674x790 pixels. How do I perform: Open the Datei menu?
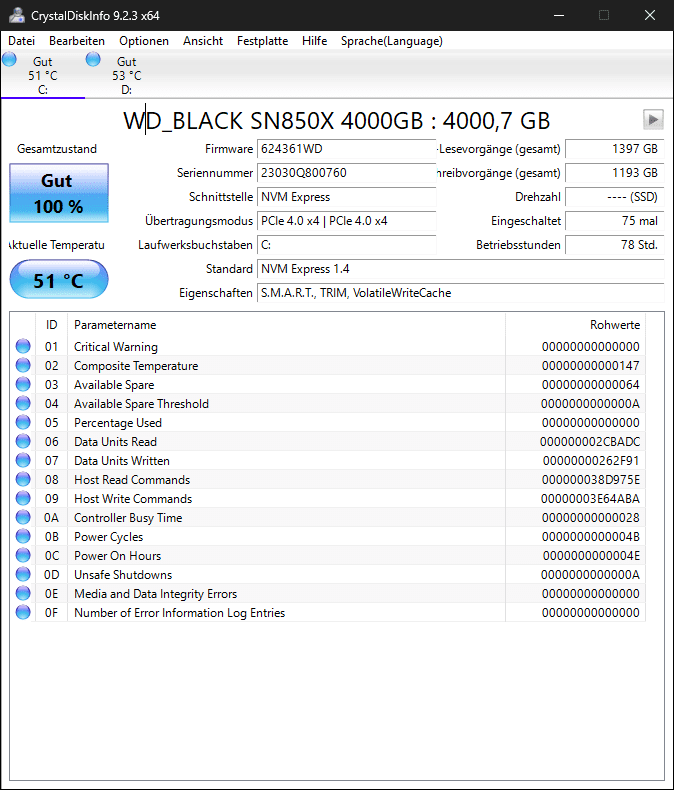22,41
